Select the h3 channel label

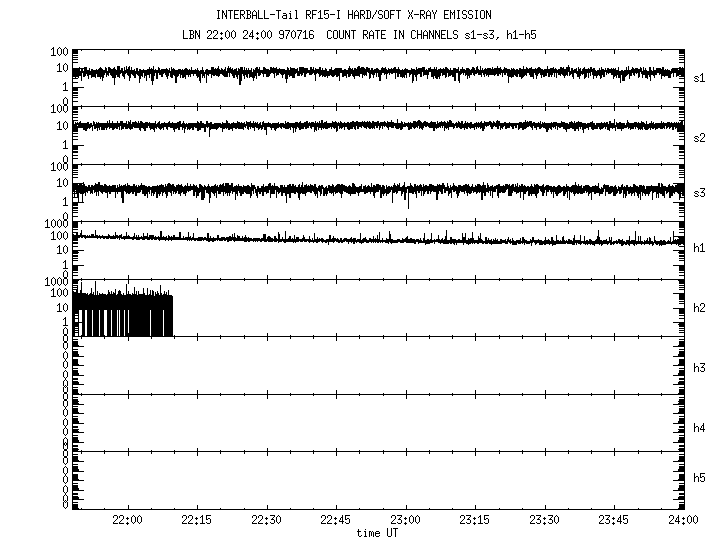[700, 367]
